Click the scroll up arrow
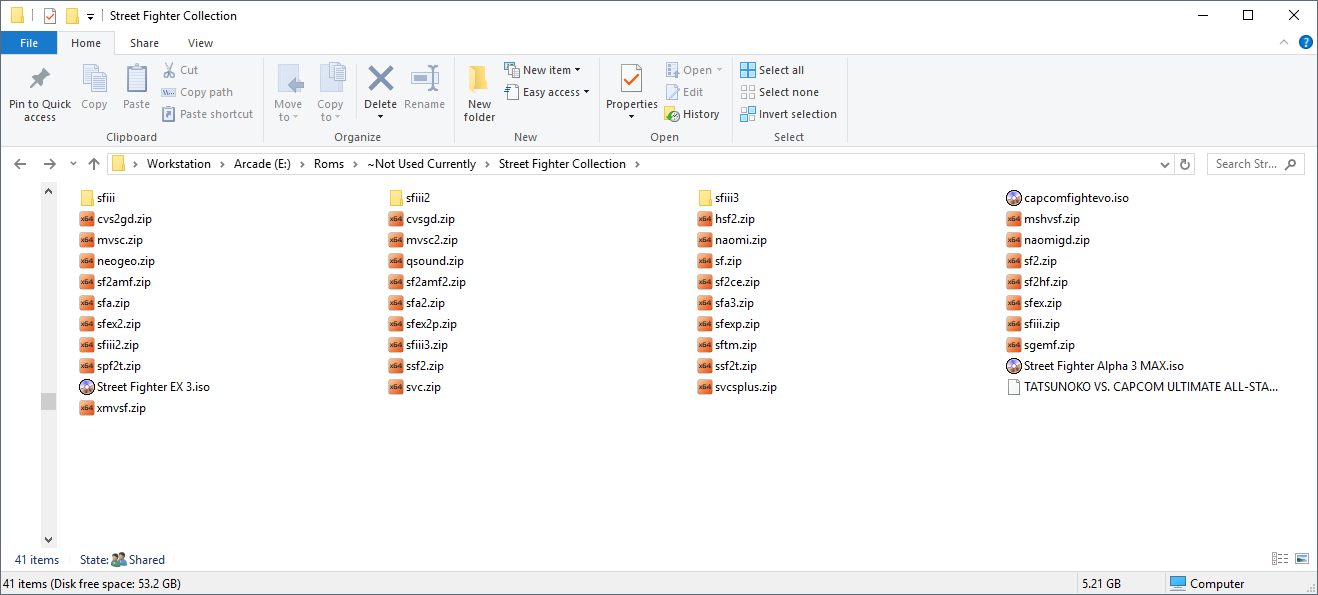 [x=48, y=190]
